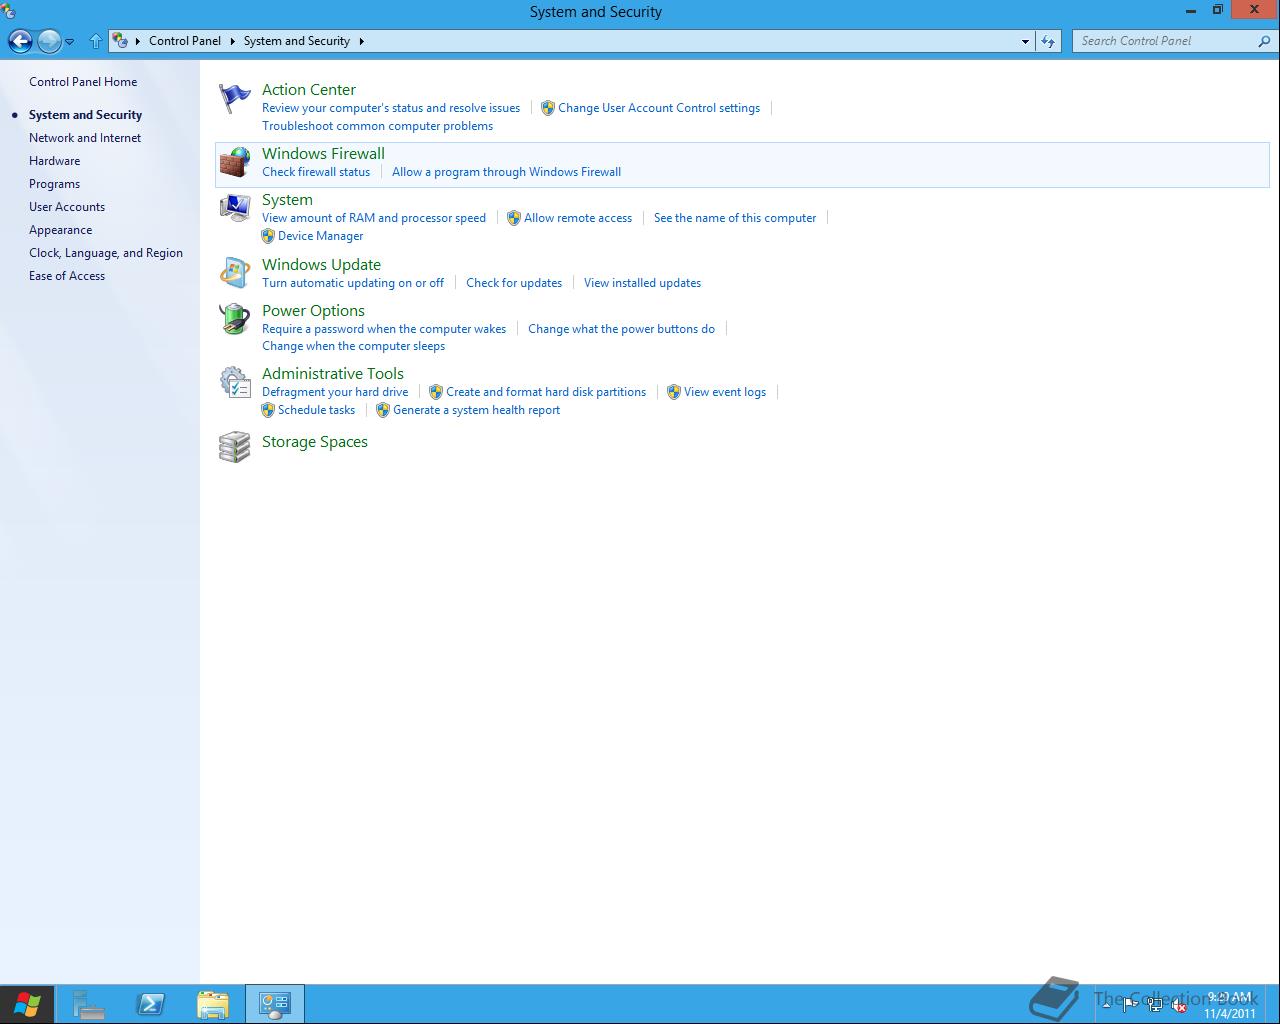Viewport: 1280px width, 1024px height.
Task: Select Programs category in sidebar
Action: pos(54,184)
